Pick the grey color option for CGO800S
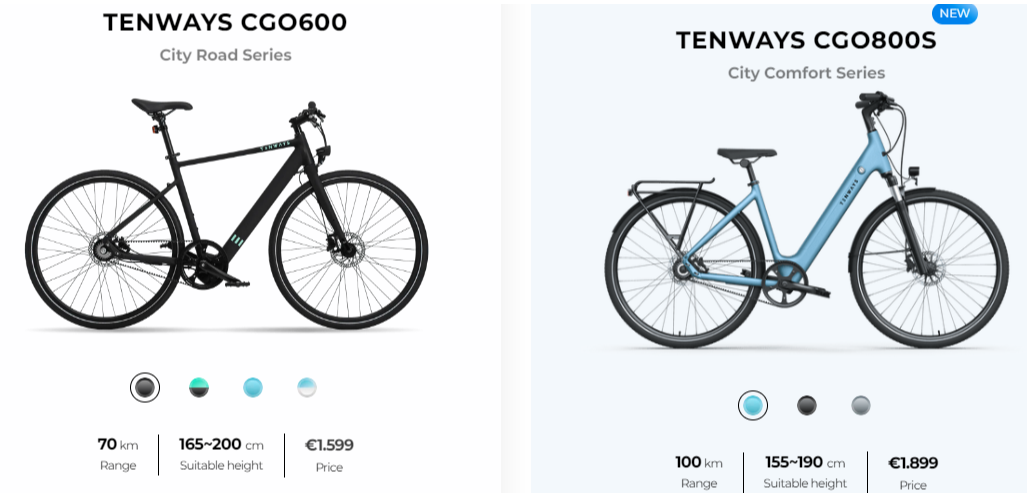 point(861,405)
